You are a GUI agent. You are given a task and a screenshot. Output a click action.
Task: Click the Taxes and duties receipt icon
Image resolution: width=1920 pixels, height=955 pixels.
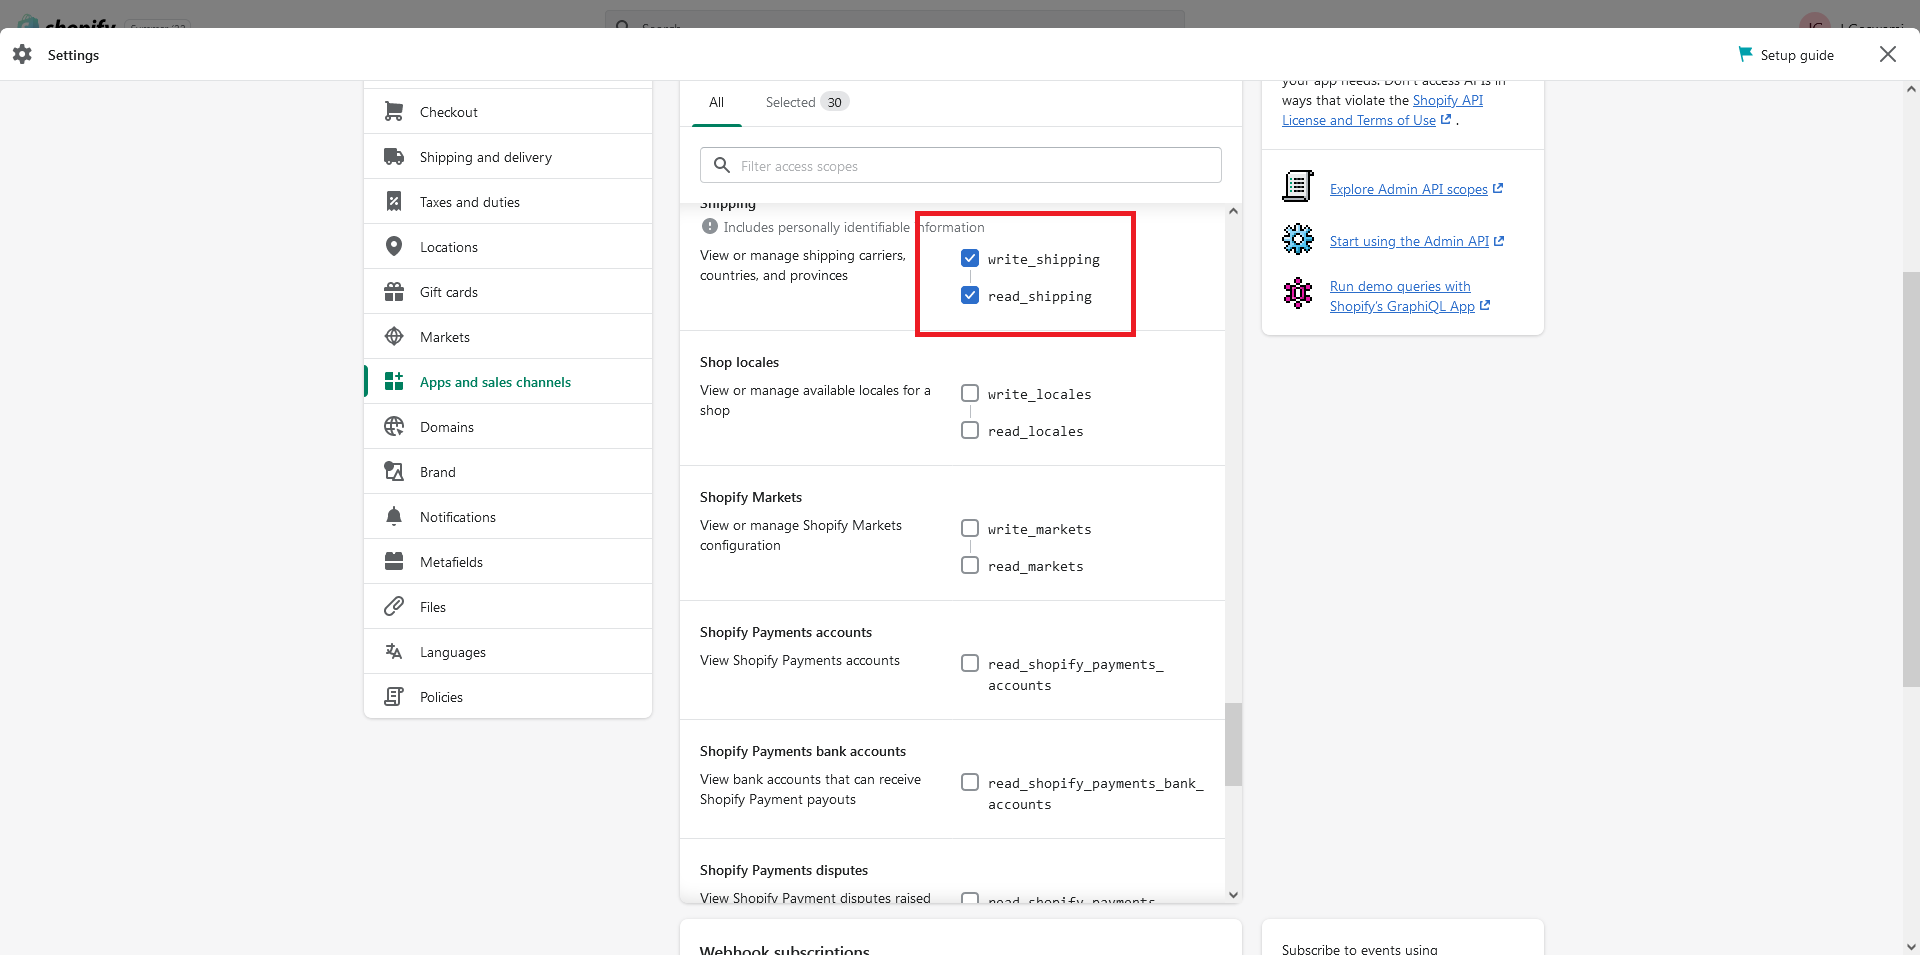click(394, 202)
